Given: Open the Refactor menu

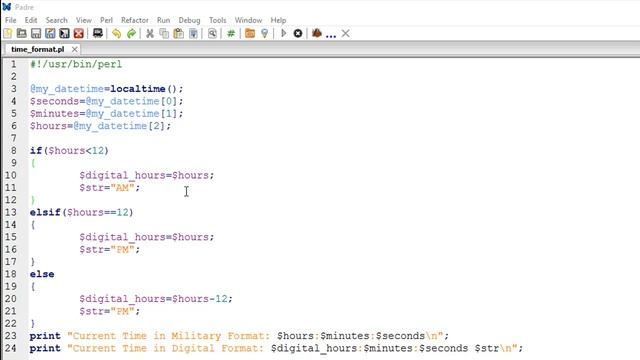Looking at the screenshot, I should pos(135,20).
